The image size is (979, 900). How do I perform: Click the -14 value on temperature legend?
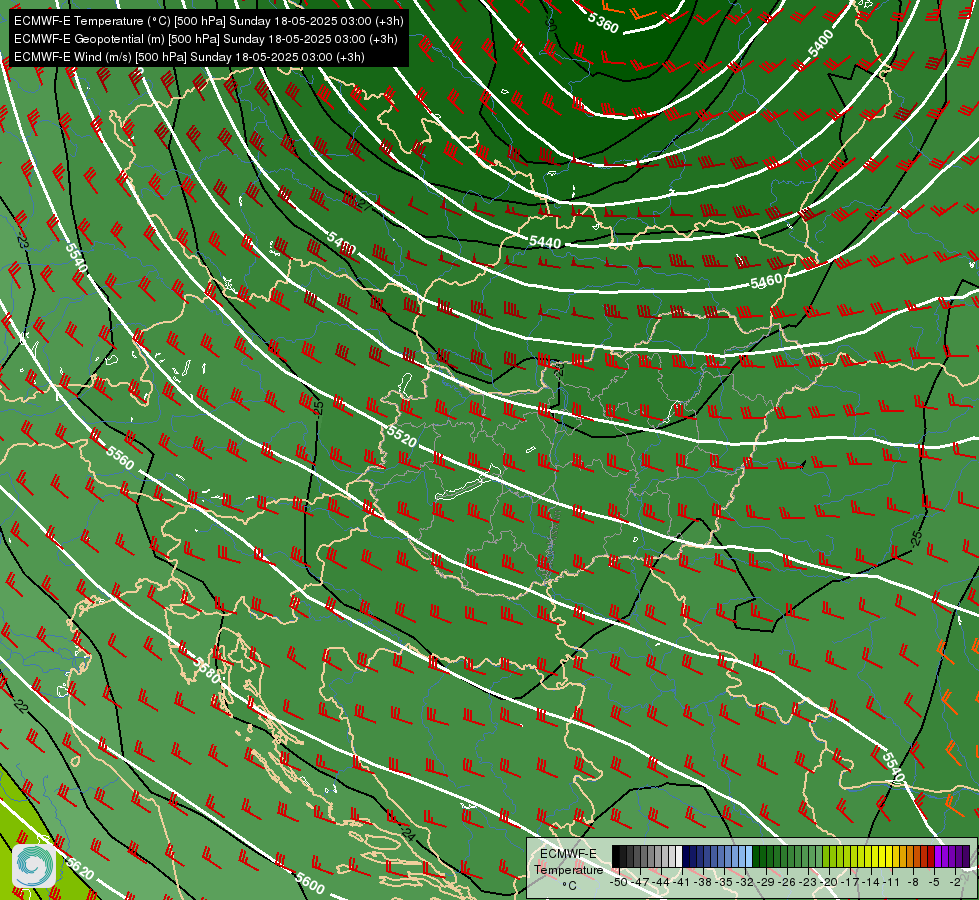(x=872, y=882)
